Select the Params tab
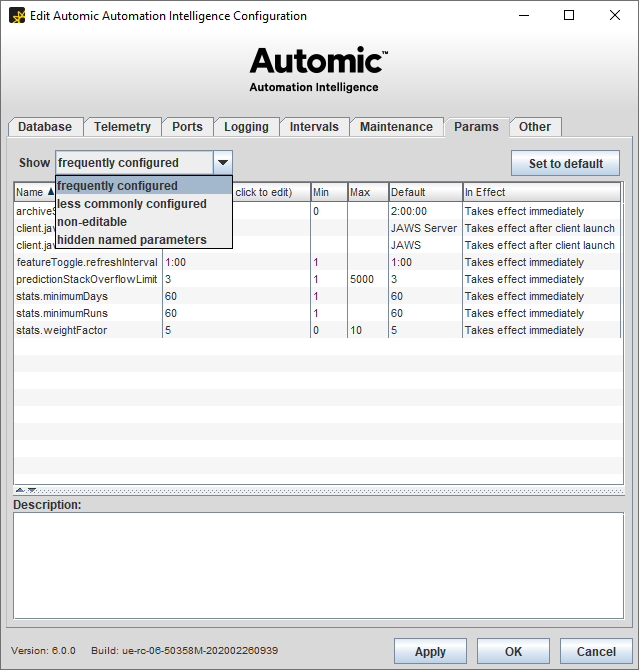Viewport: 639px width, 670px height. coord(476,127)
